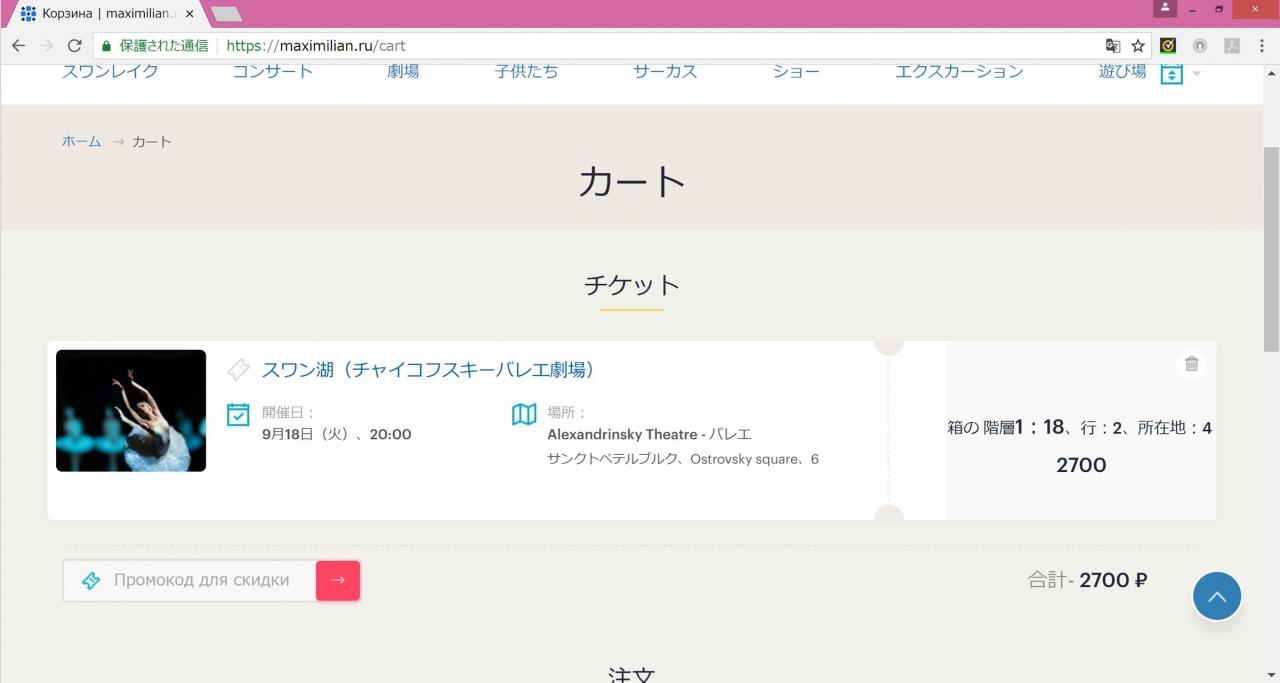Viewport: 1280px width, 683px height.
Task: Click the ホーム breadcrumb link
Action: click(x=82, y=142)
